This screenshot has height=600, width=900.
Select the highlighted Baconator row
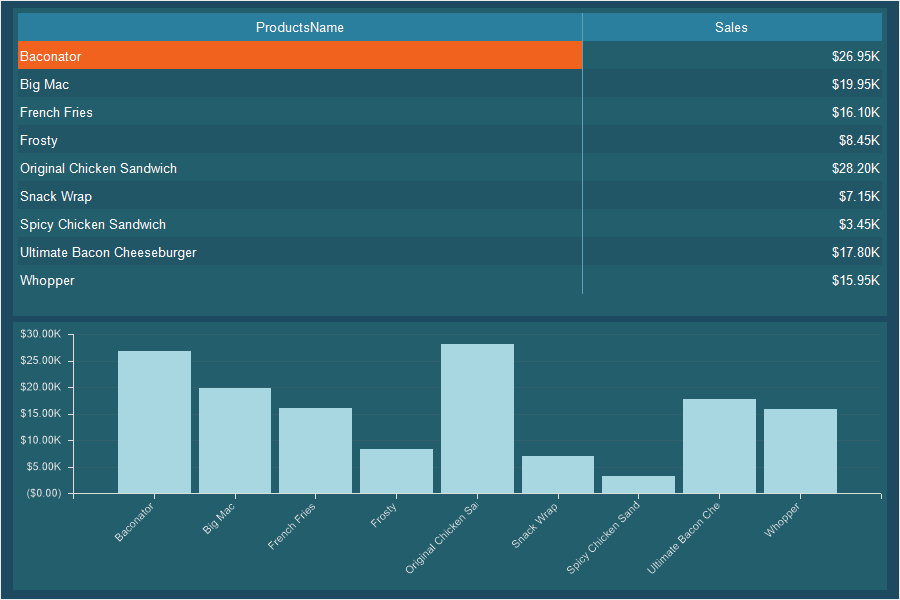click(300, 57)
